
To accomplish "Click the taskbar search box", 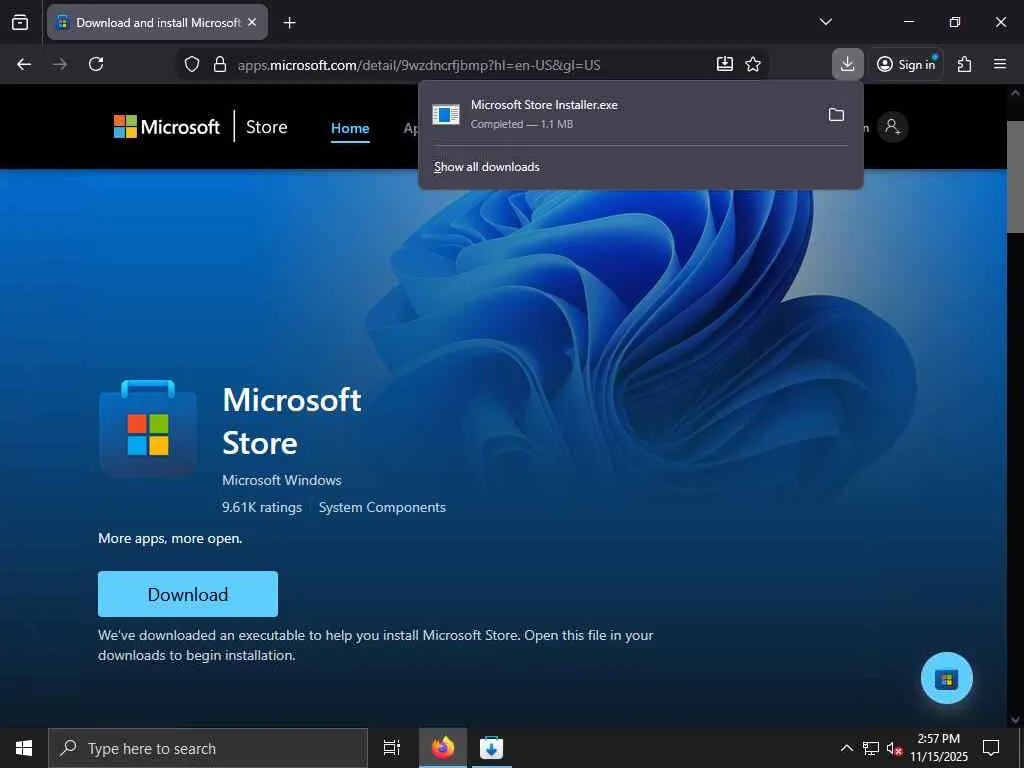I will (x=208, y=748).
